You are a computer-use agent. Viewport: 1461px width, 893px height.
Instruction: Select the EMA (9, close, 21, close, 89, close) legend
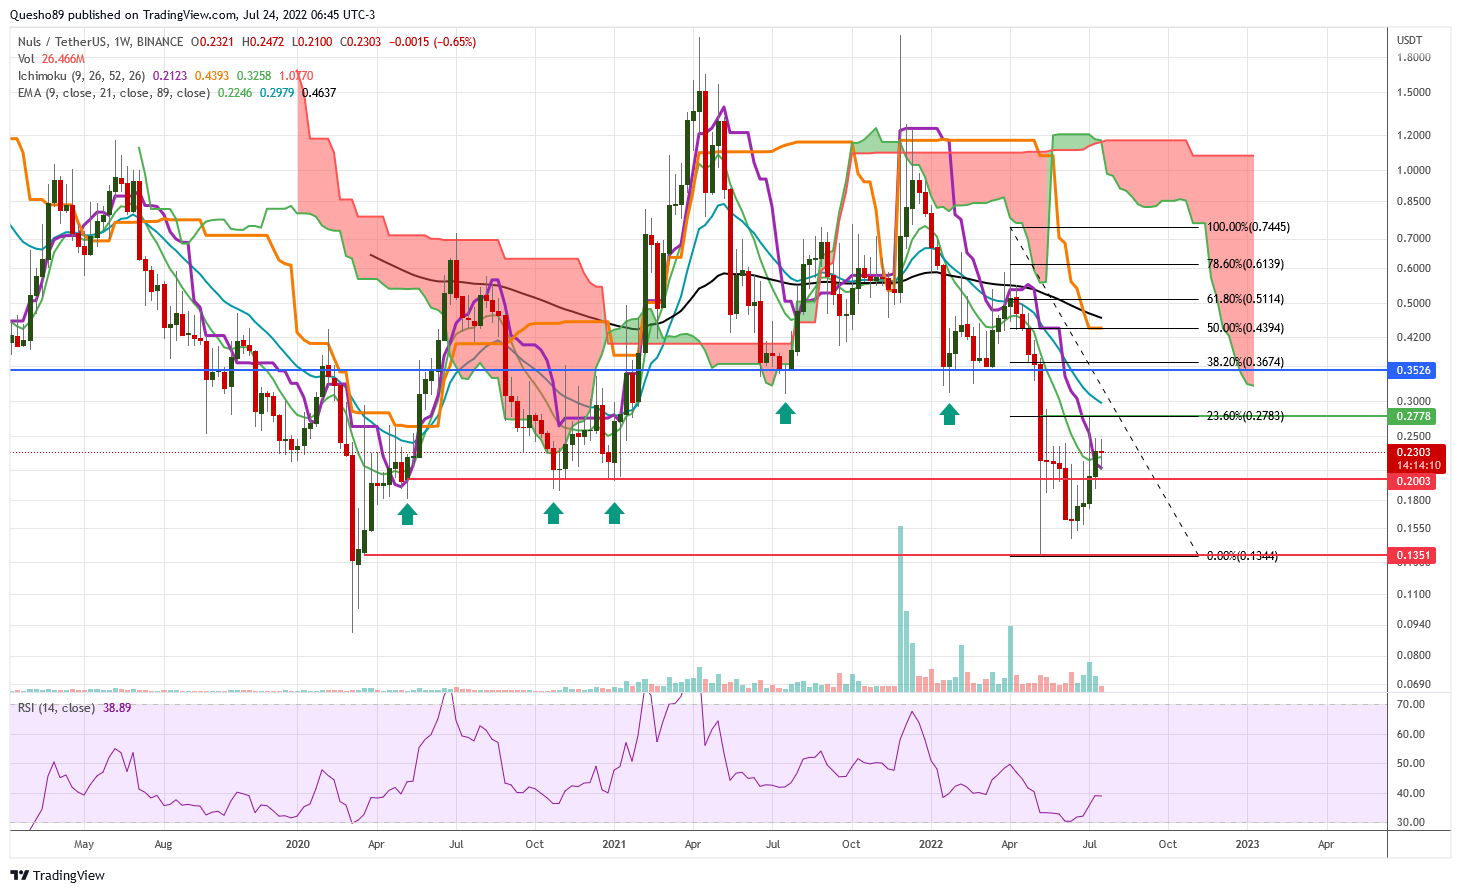(x=114, y=93)
